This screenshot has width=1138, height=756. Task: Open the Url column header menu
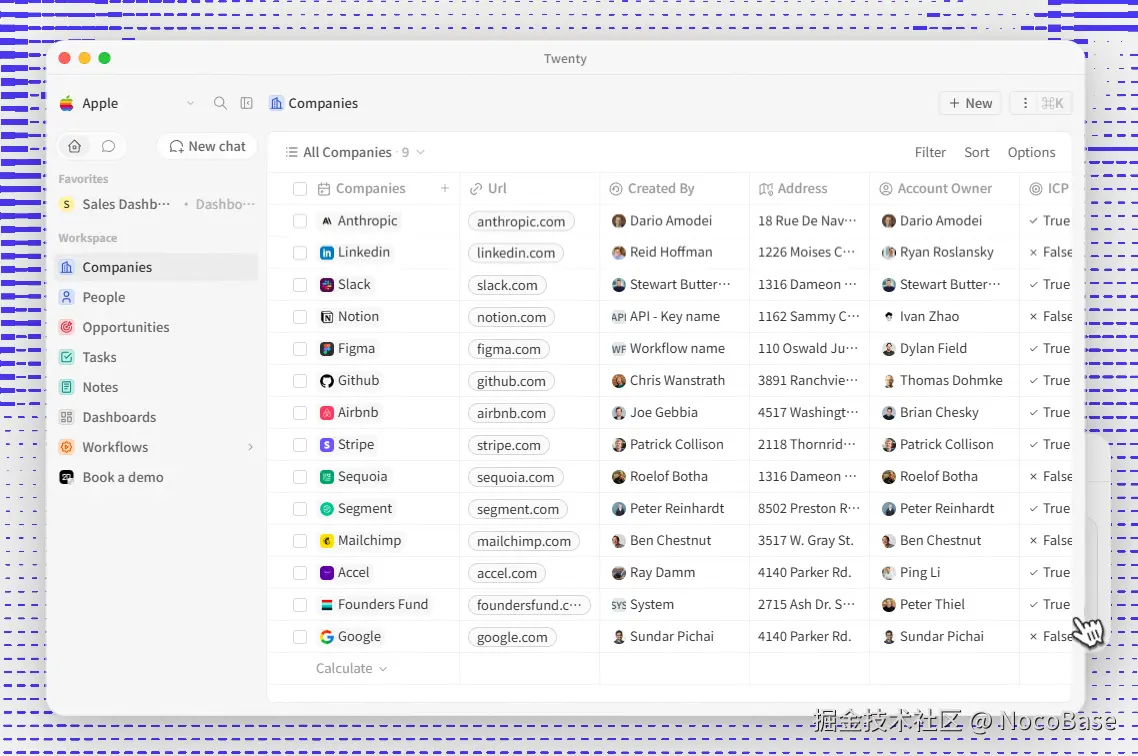tap(530, 189)
